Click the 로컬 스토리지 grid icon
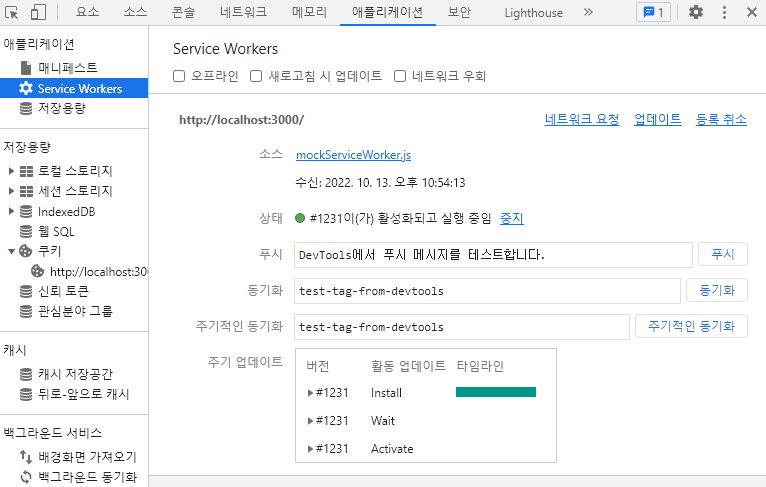766x487 pixels. [26, 171]
